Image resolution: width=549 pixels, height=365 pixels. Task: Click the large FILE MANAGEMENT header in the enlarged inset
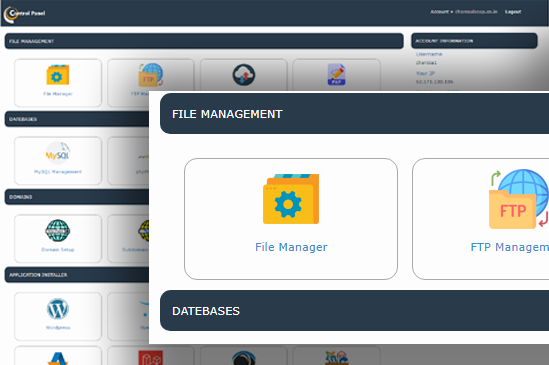pyautogui.click(x=354, y=113)
